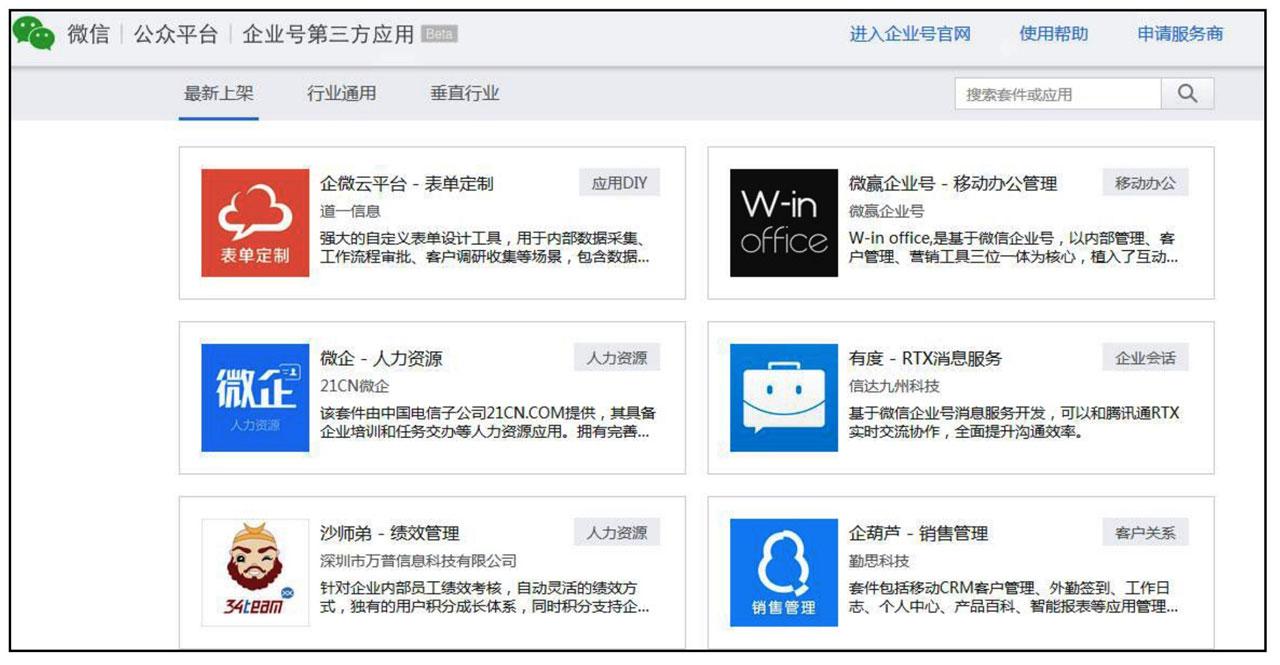Viewport: 1280px width, 665px height.
Task: Open the 企微云平台 - 表单定制 title
Action: [407, 184]
